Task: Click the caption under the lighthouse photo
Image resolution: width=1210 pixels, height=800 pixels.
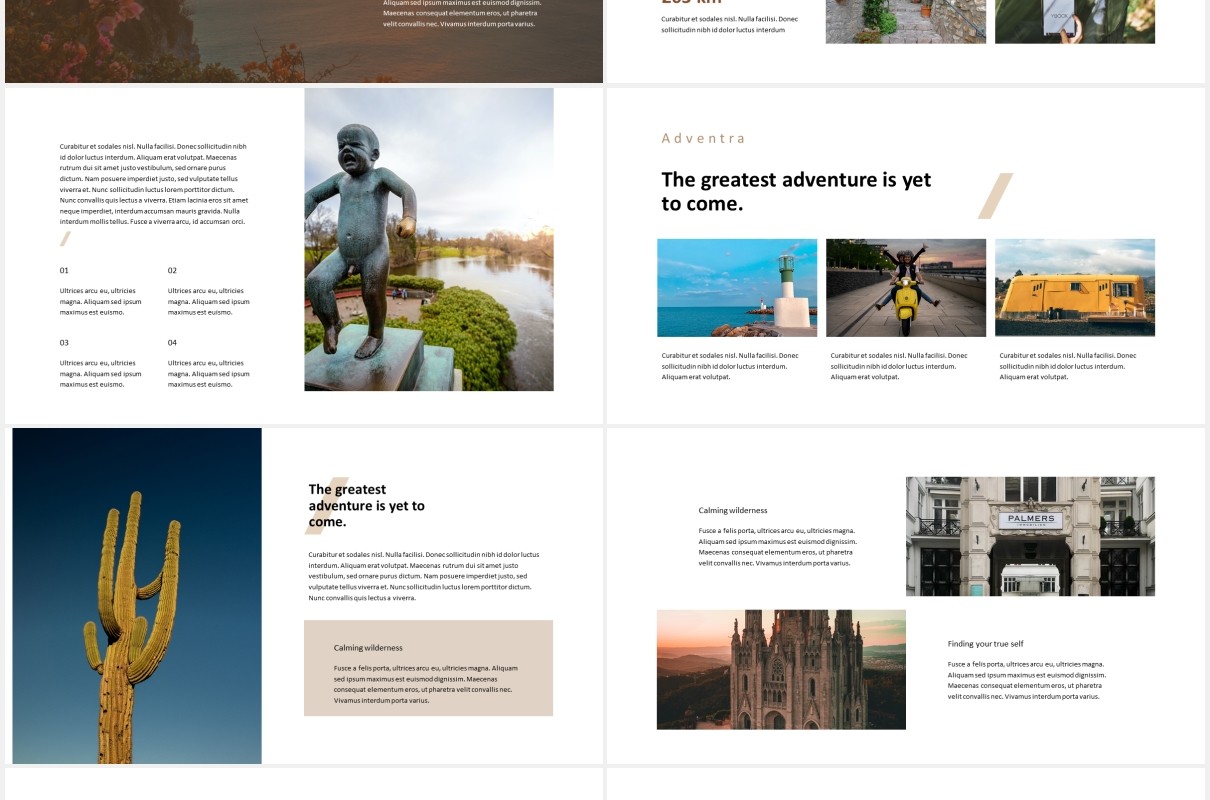Action: [x=730, y=366]
